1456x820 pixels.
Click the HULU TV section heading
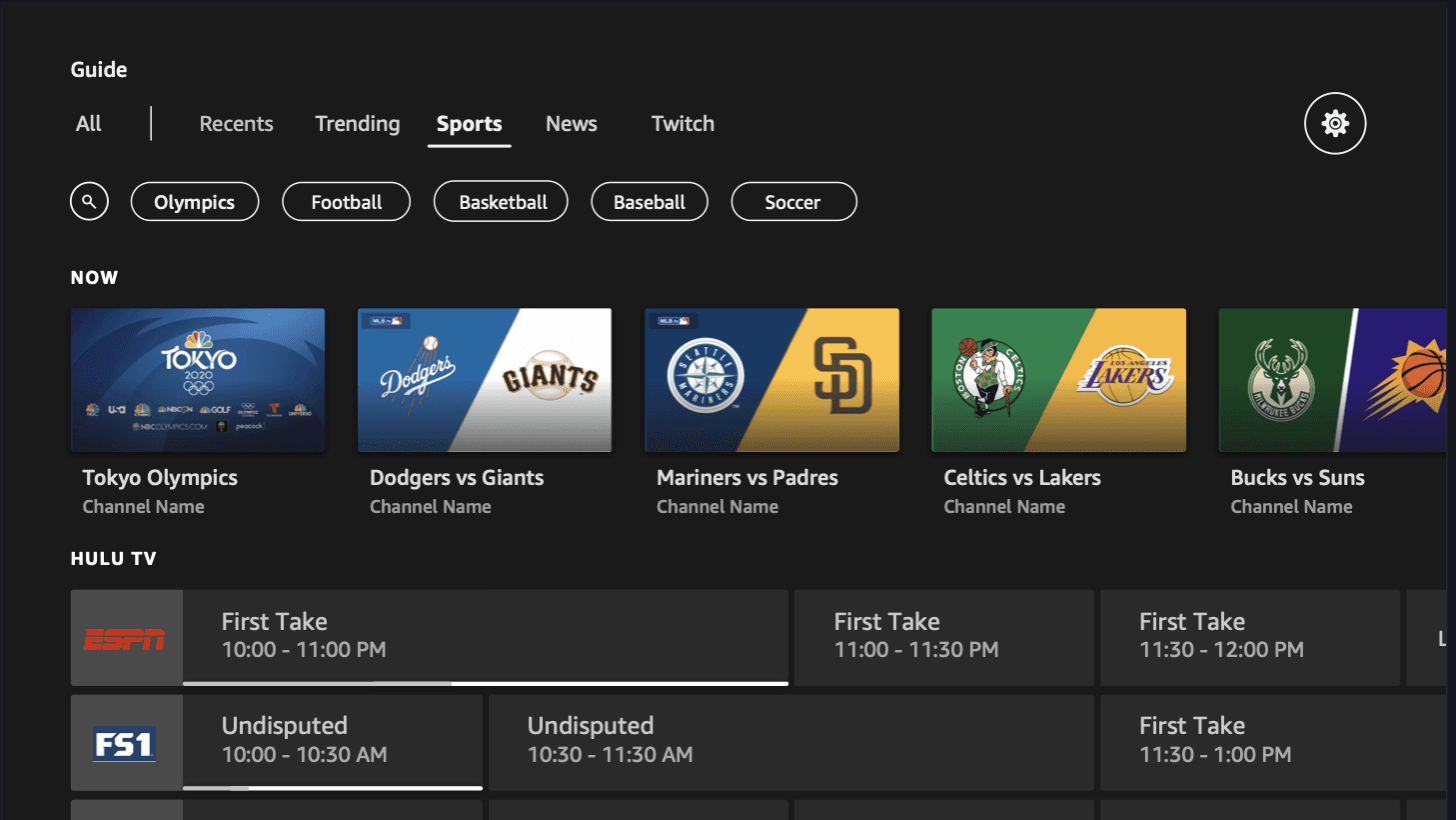coord(114,559)
